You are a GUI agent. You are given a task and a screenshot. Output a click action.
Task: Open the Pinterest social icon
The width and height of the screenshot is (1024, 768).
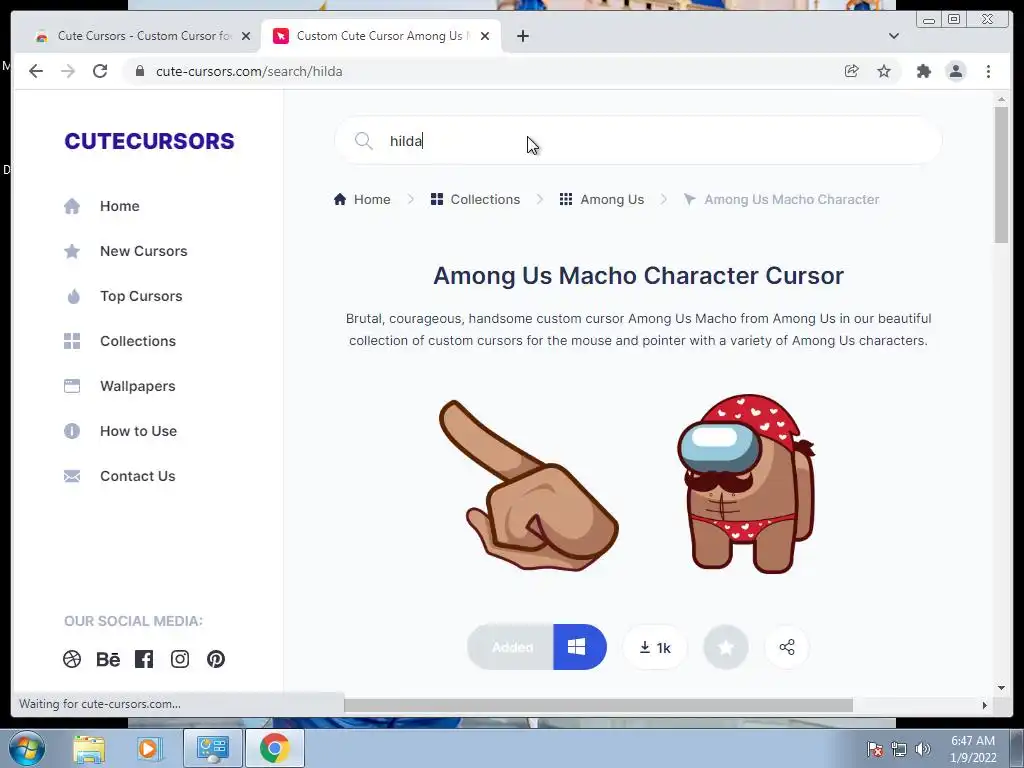coord(216,659)
